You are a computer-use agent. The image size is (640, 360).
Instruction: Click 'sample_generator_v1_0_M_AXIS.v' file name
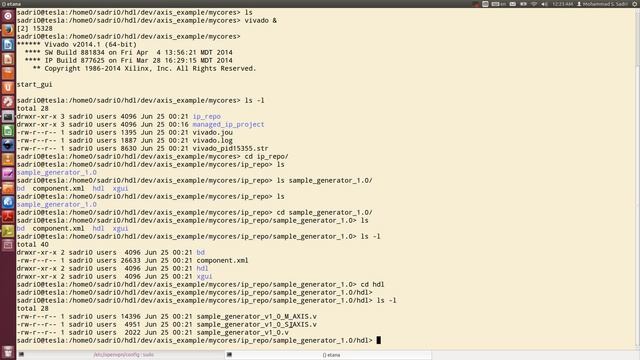[x=256, y=316]
